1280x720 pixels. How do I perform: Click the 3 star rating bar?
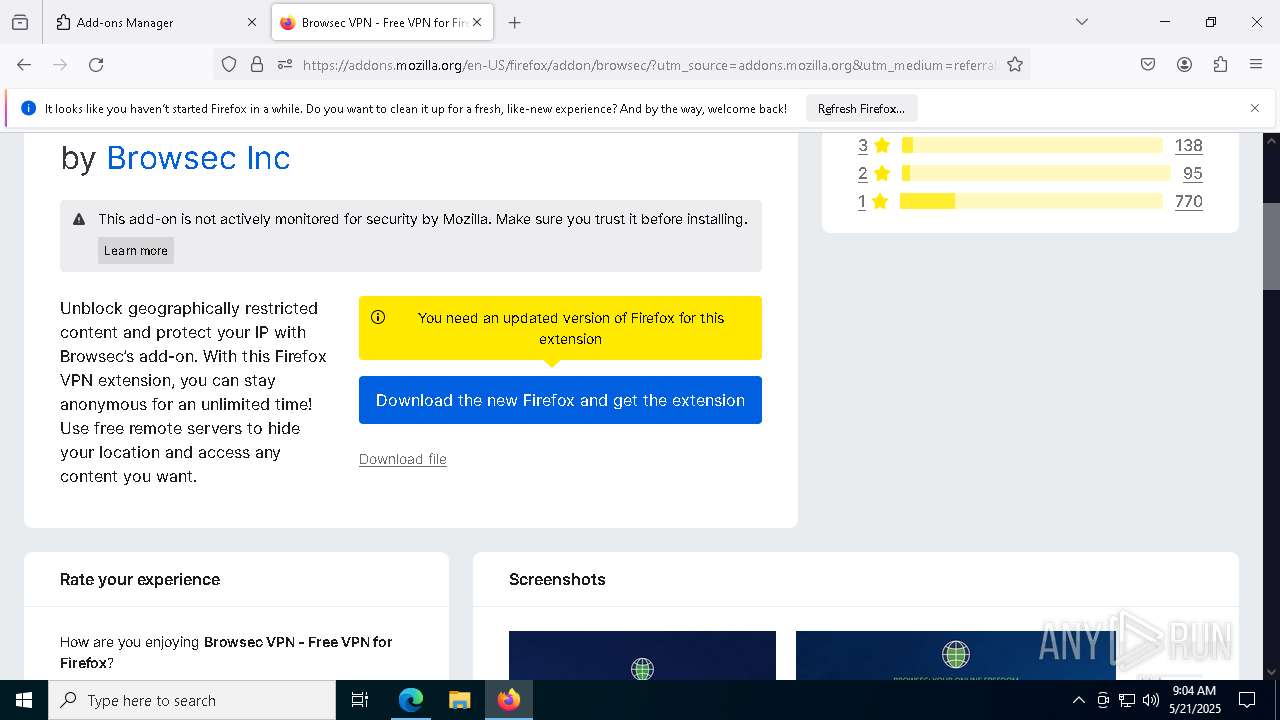(x=1032, y=145)
